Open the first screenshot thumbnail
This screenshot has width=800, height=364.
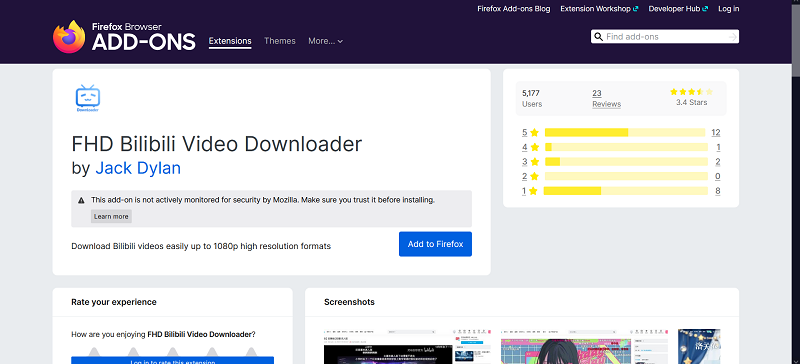point(408,347)
